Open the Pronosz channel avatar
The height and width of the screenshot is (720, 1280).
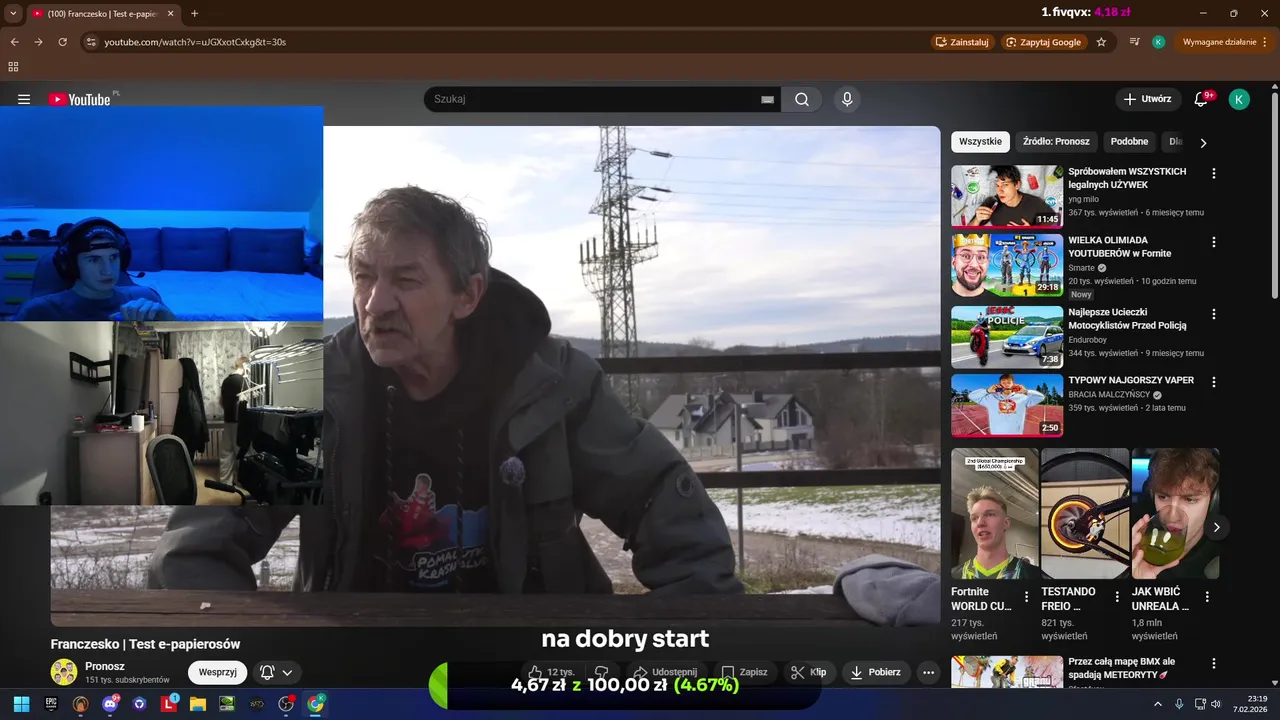tap(64, 672)
